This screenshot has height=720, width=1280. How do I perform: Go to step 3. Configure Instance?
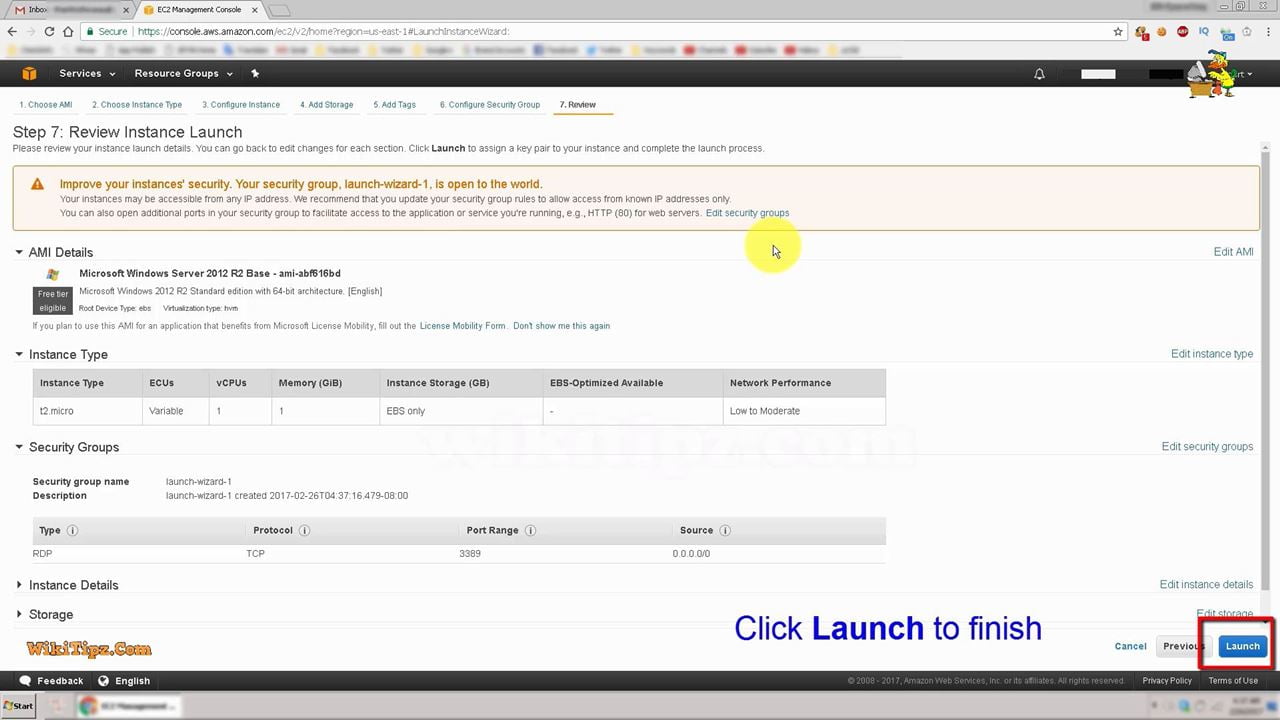tap(241, 105)
